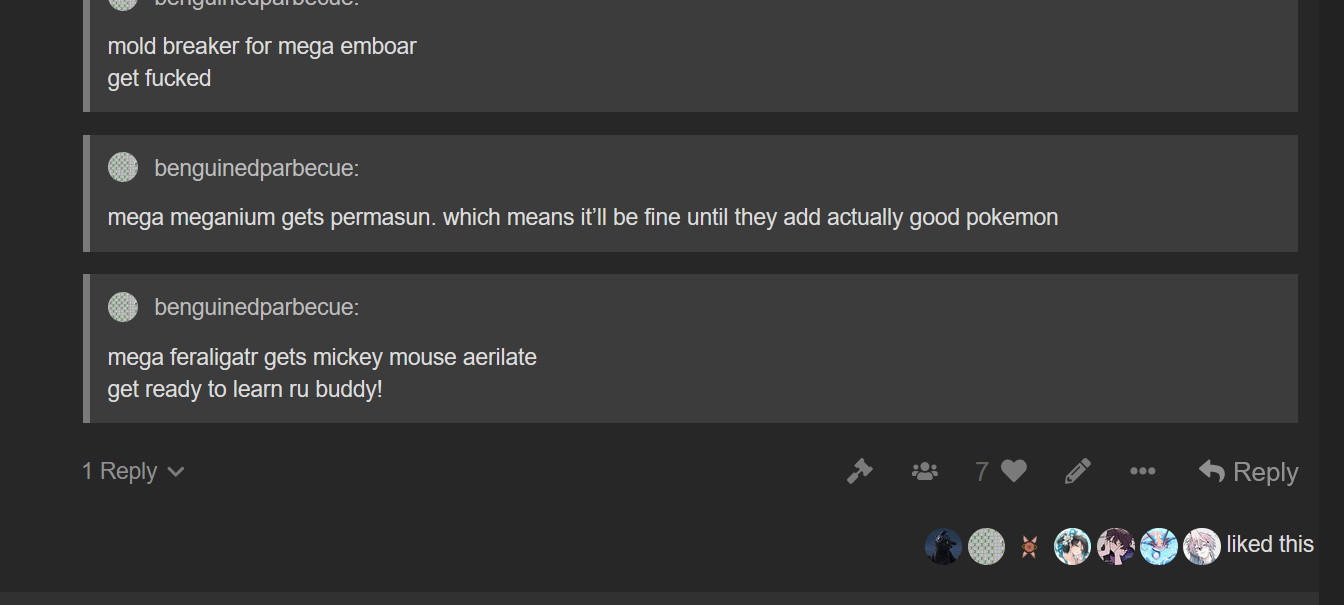Click the white-haired anime liker avatar
Screen dimensions: 1344x605
point(1201,546)
